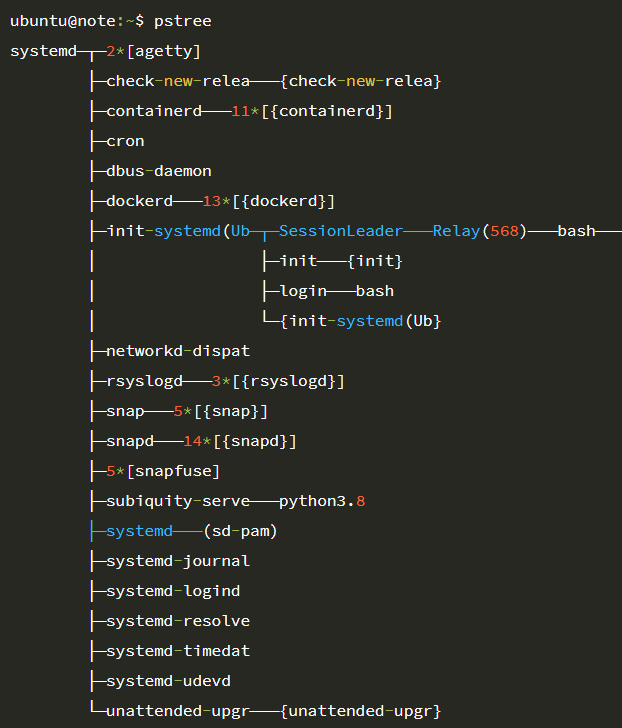Image resolution: width=622 pixels, height=728 pixels.
Task: Click the "unattended-upgr" process name
Action: click(x=178, y=711)
